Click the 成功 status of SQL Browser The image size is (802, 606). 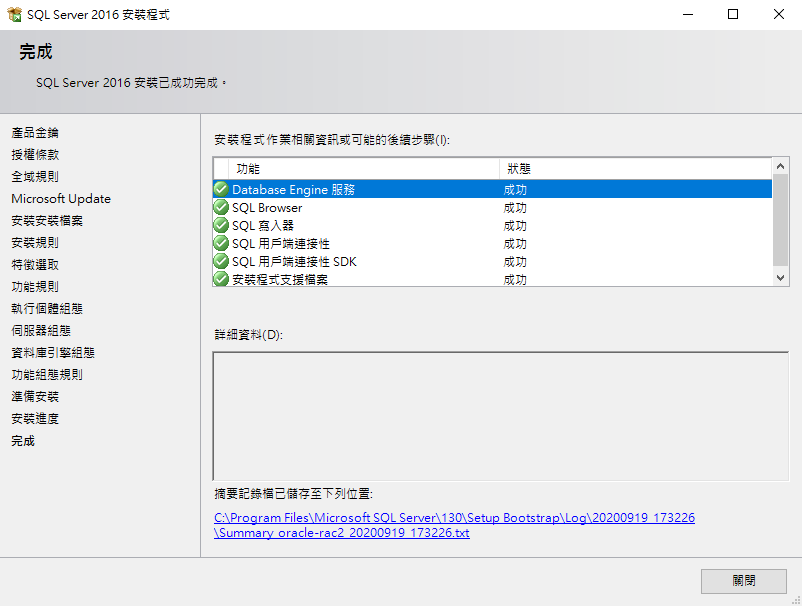(515, 208)
